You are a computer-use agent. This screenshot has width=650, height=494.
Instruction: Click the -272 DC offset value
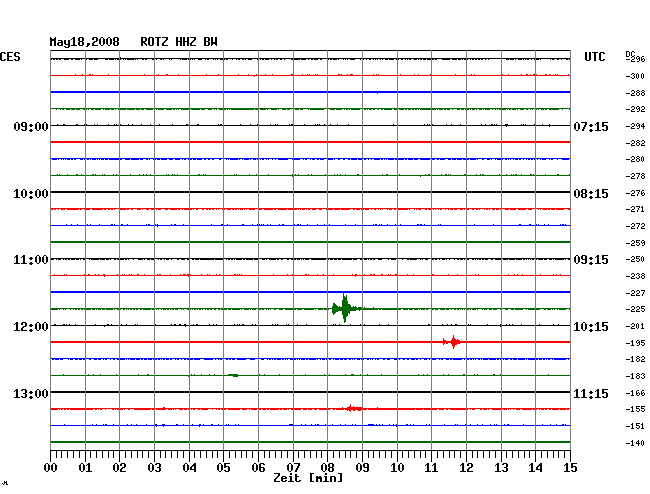[635, 226]
